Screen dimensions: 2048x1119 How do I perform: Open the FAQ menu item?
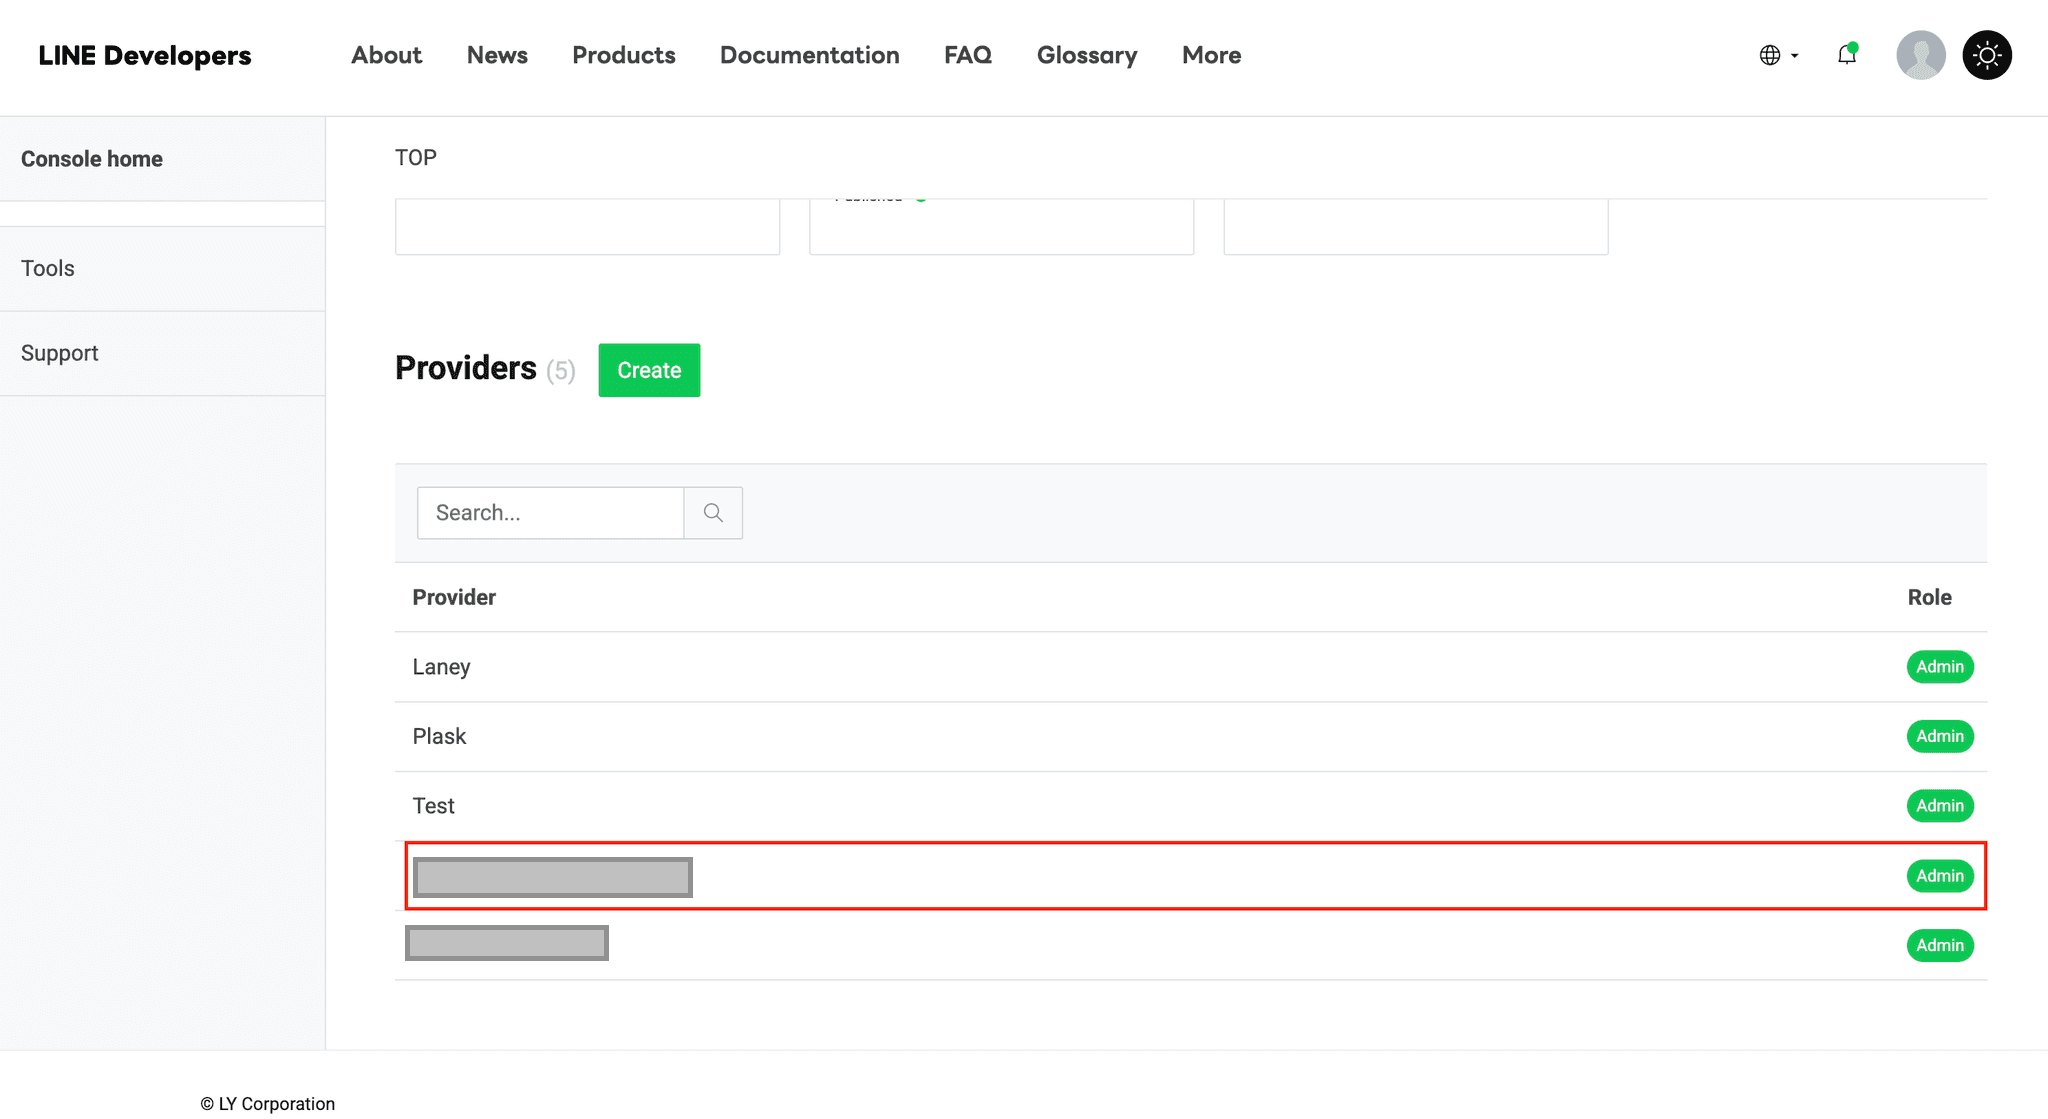(x=968, y=55)
